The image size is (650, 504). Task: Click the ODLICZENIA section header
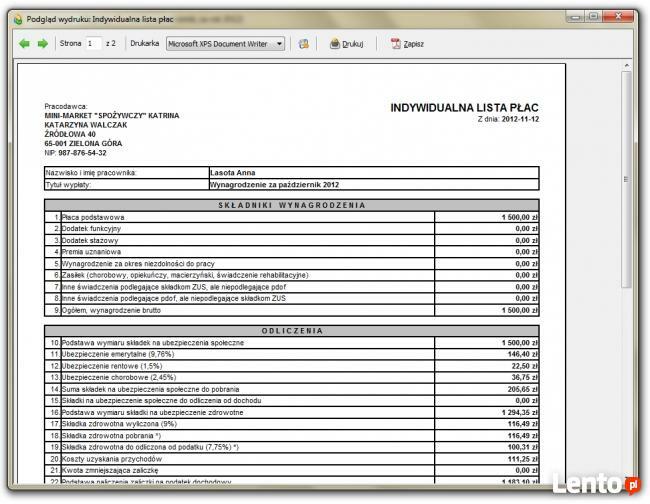(291, 330)
